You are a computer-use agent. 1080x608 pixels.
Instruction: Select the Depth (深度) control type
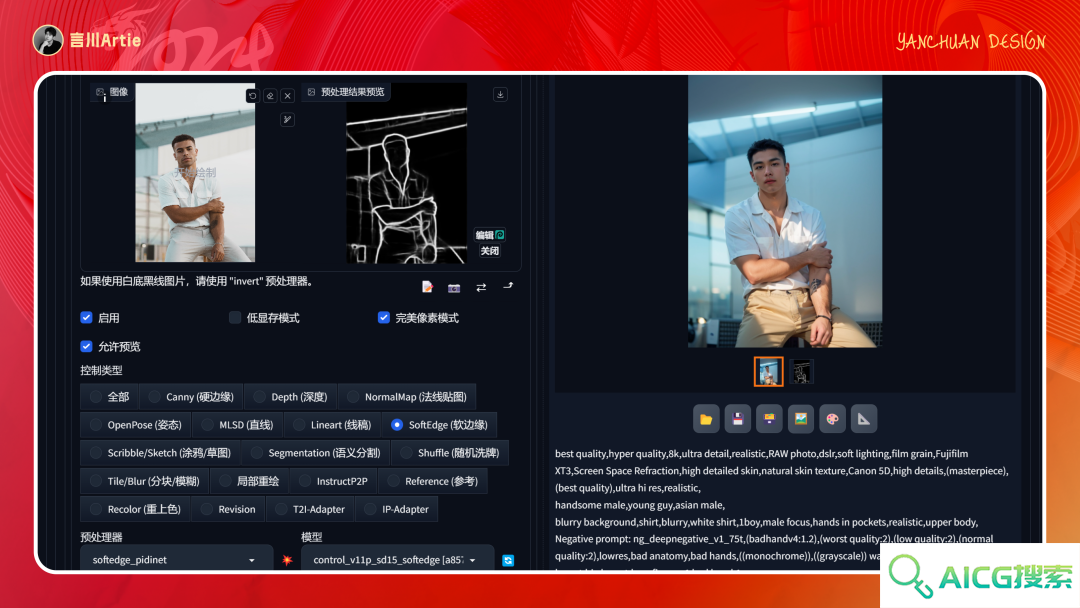pyautogui.click(x=290, y=397)
